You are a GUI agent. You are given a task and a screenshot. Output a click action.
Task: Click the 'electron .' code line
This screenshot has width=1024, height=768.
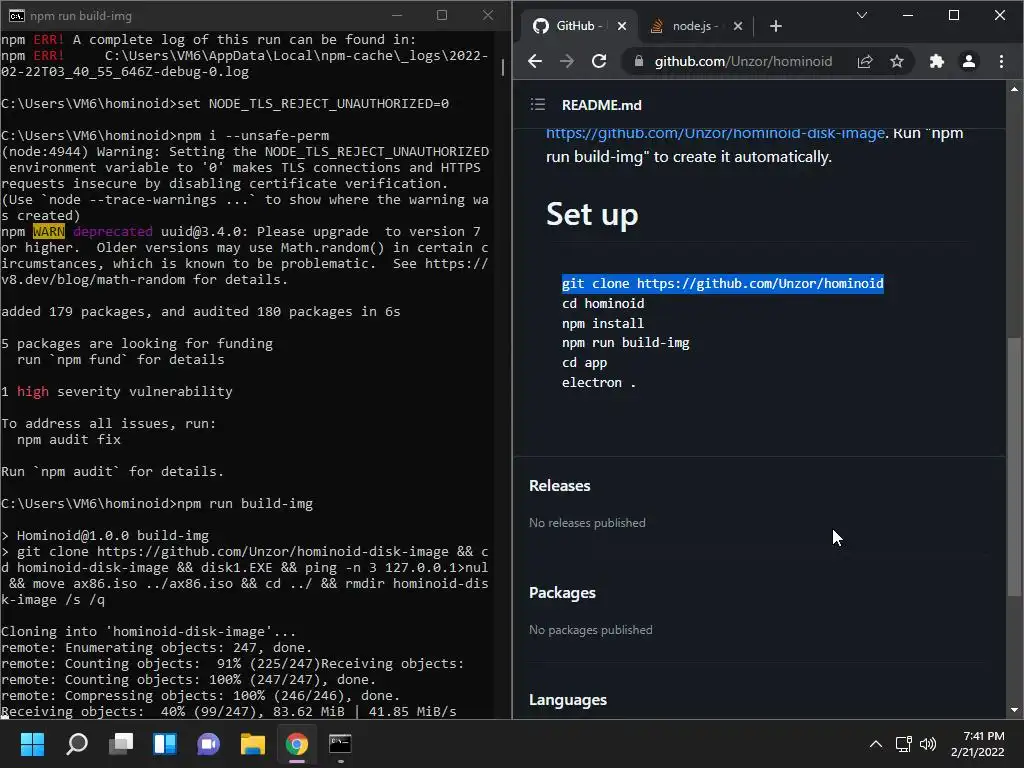(599, 383)
